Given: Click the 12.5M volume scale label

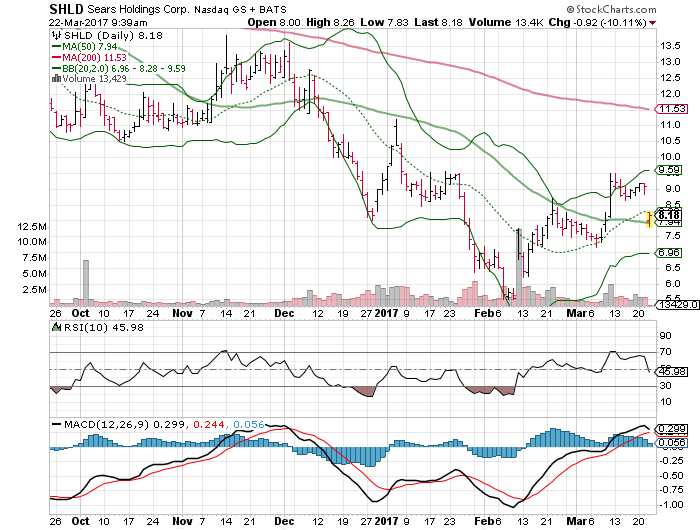Looking at the screenshot, I should 32,226.
